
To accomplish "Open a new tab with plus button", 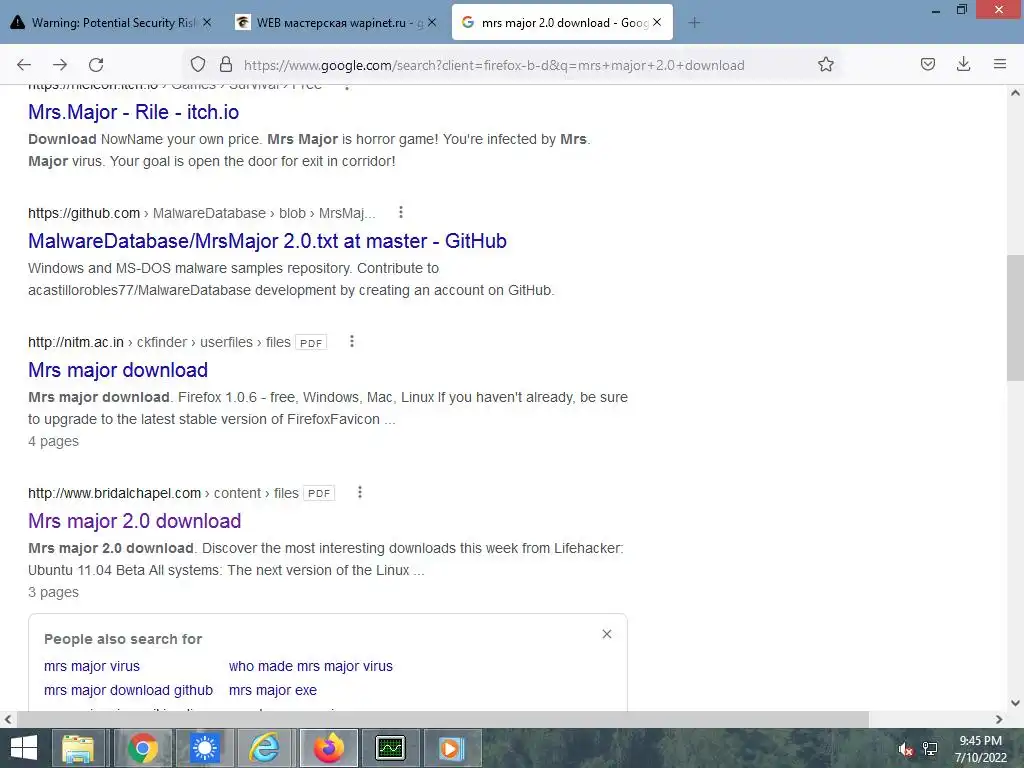I will coord(694,23).
